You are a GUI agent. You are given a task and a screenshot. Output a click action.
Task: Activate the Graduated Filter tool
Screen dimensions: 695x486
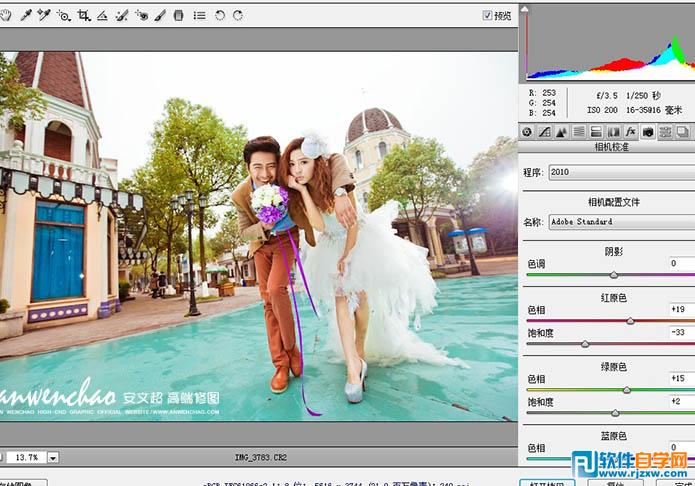179,16
